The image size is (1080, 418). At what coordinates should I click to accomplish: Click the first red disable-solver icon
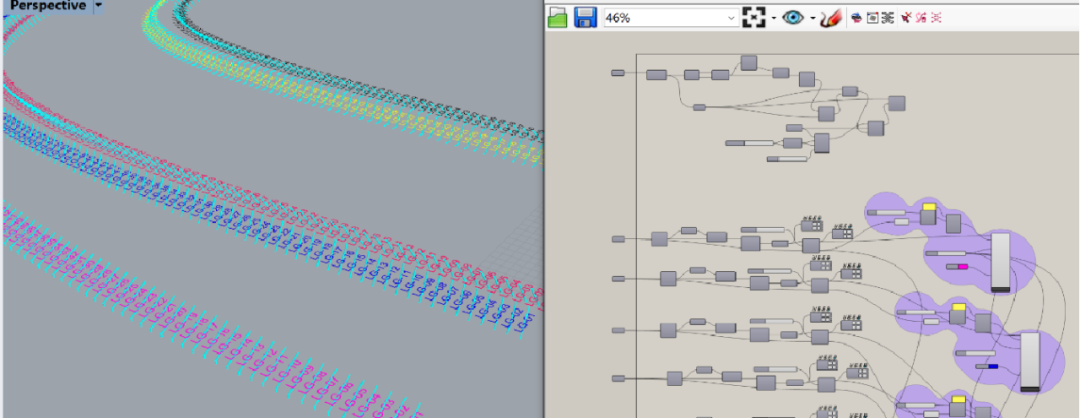click(x=905, y=18)
